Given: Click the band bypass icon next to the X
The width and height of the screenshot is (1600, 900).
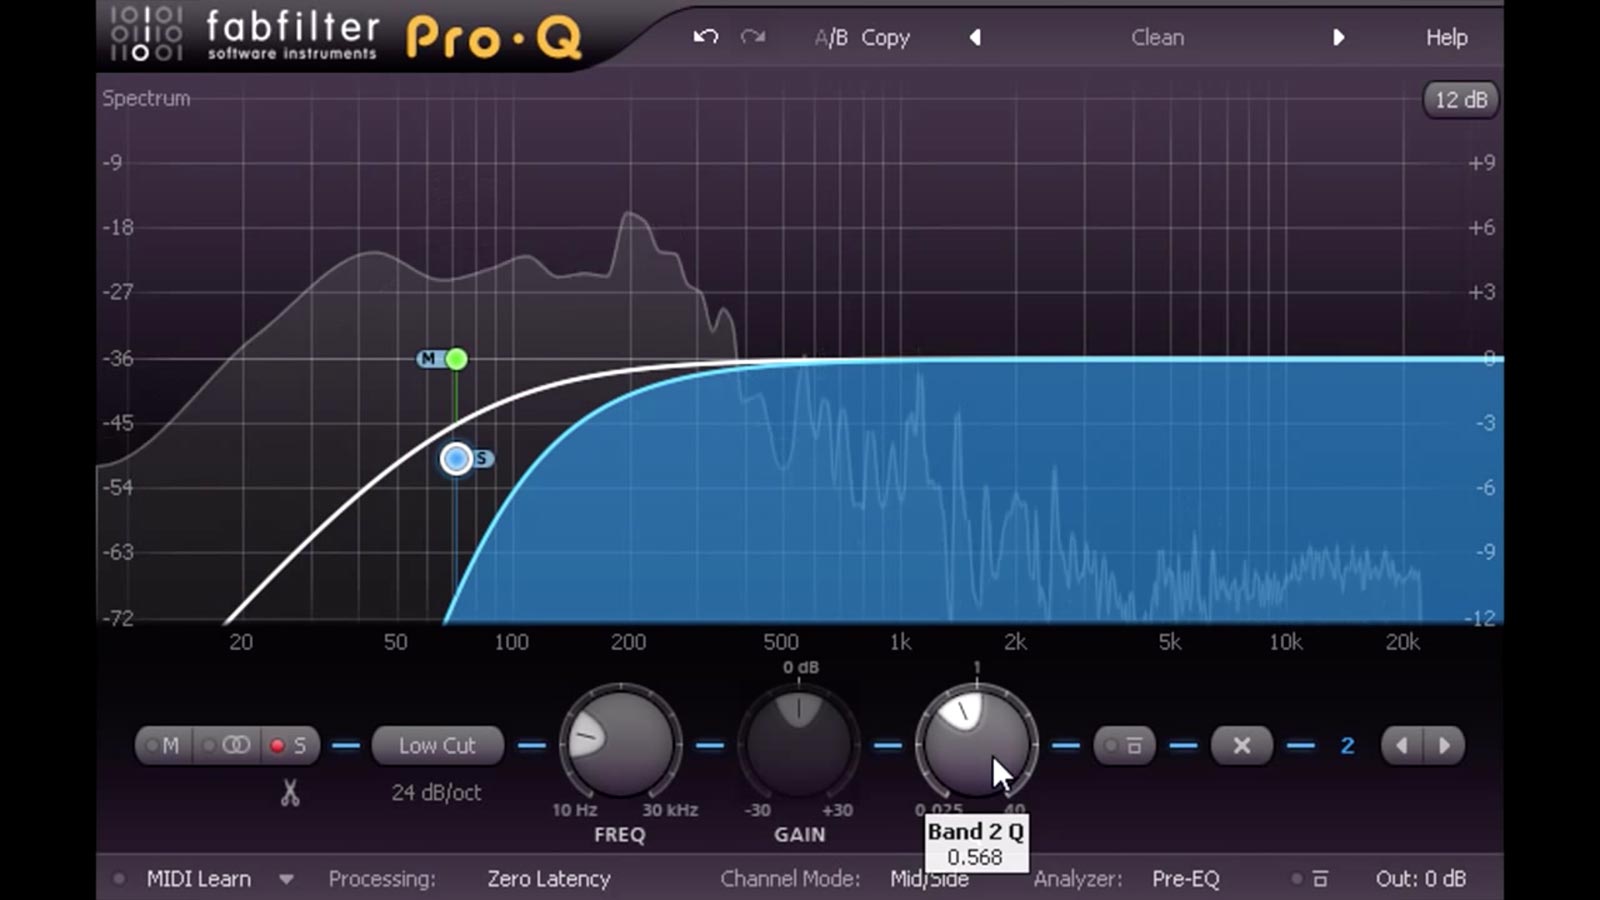Looking at the screenshot, I should pos(1124,745).
